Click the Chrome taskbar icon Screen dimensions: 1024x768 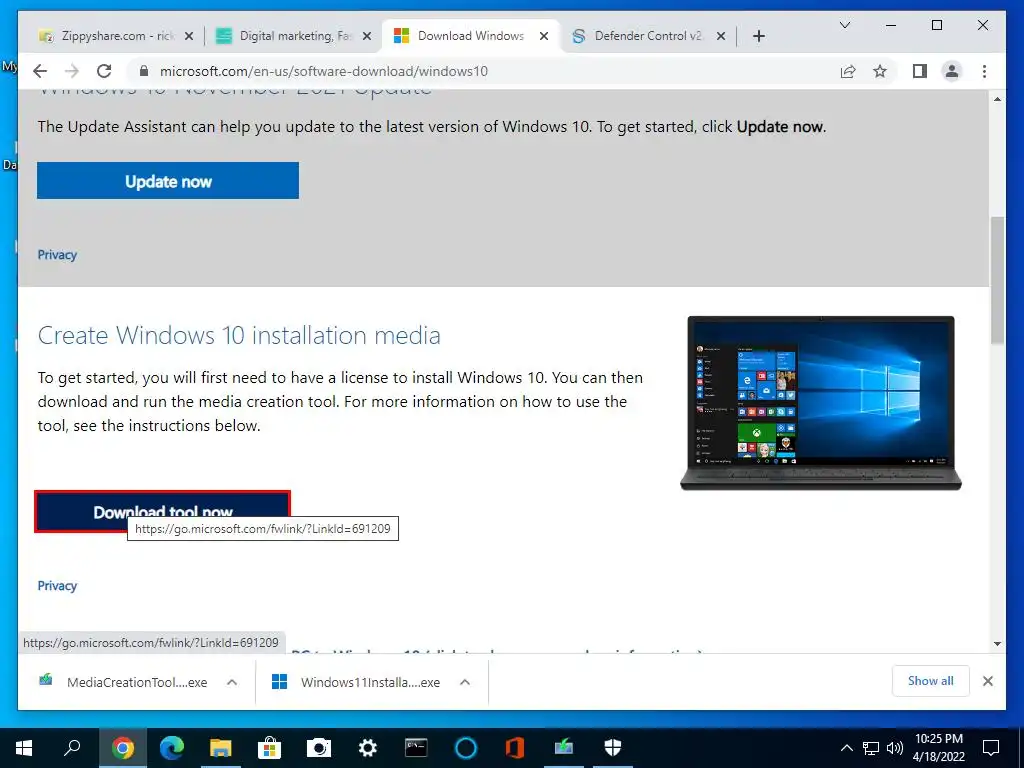(x=122, y=748)
